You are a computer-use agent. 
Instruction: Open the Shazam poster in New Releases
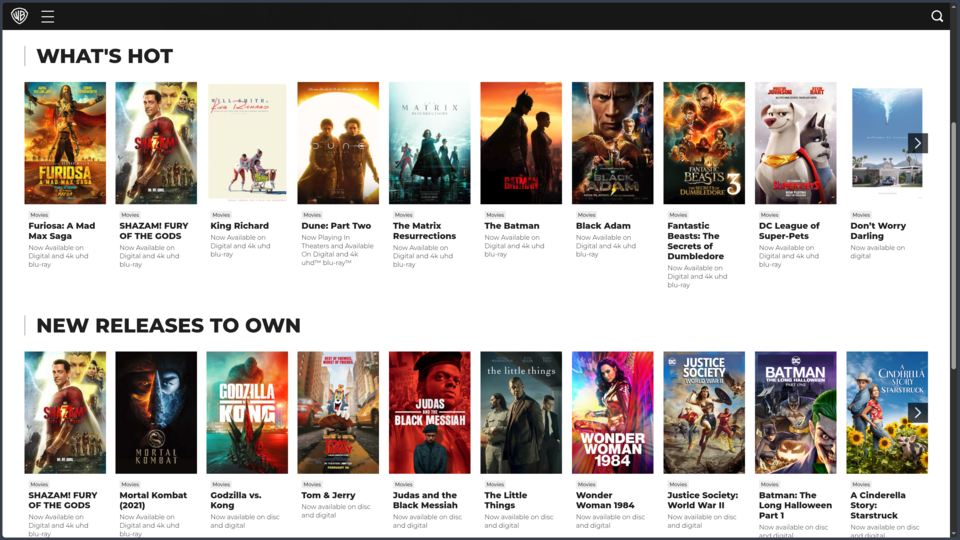click(x=65, y=413)
